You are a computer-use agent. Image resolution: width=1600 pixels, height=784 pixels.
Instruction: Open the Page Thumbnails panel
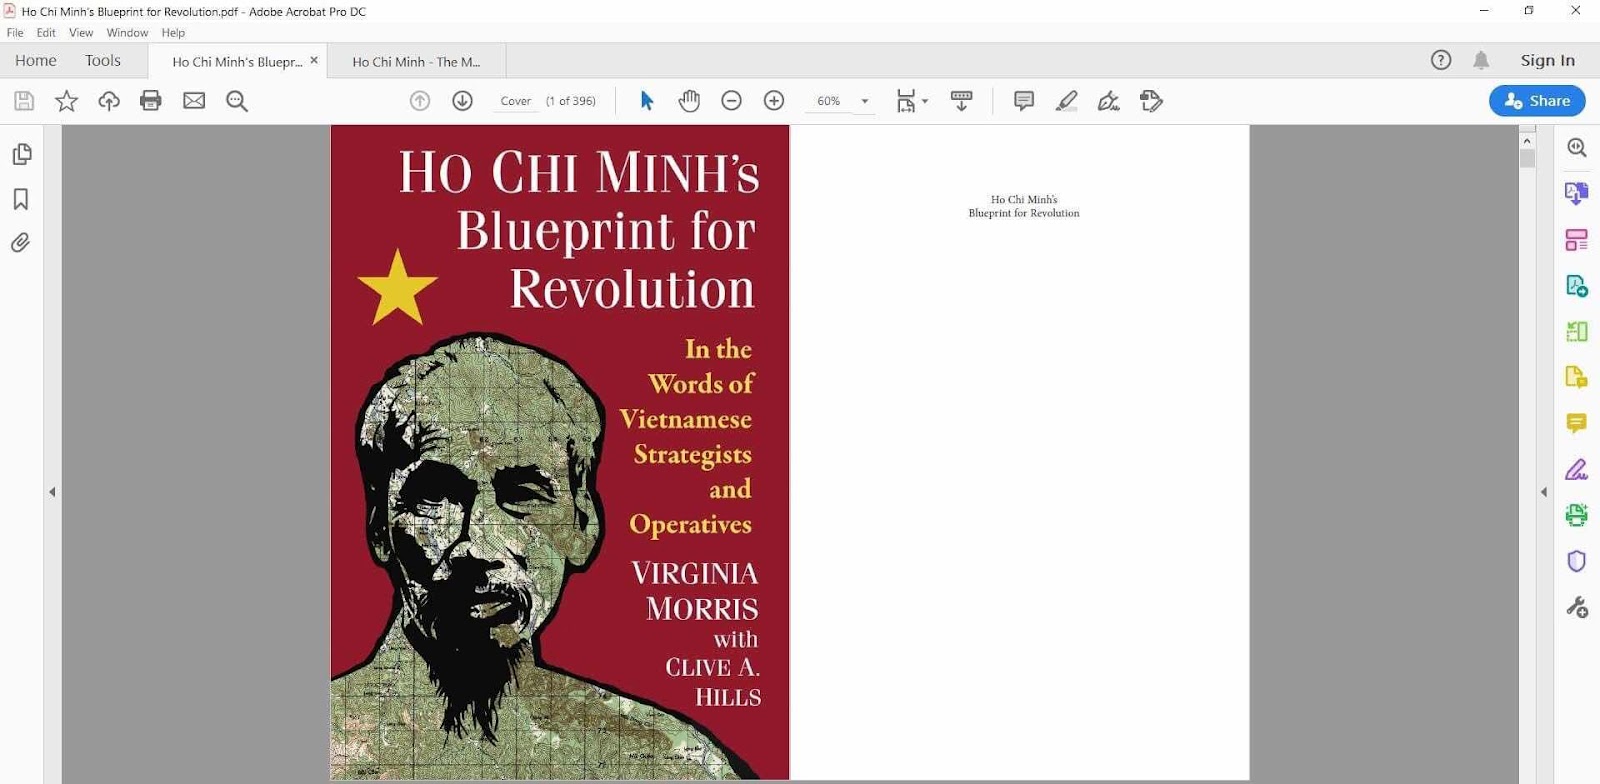point(22,155)
